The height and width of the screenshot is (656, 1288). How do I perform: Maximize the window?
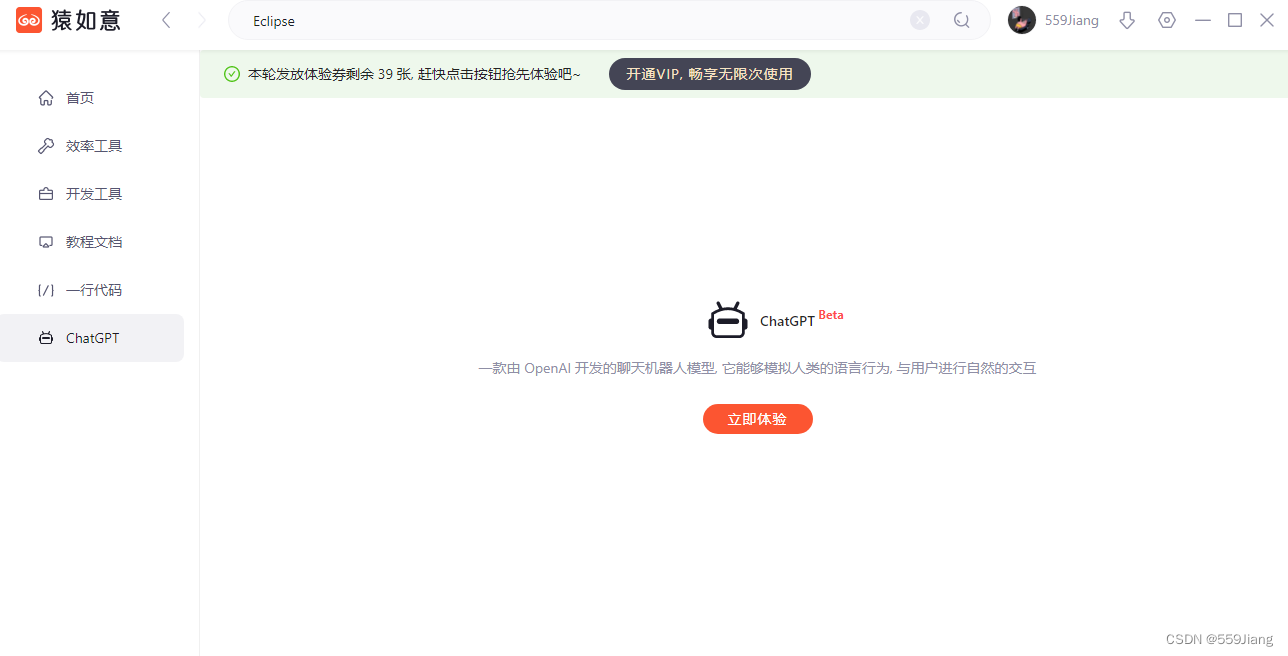[1235, 20]
